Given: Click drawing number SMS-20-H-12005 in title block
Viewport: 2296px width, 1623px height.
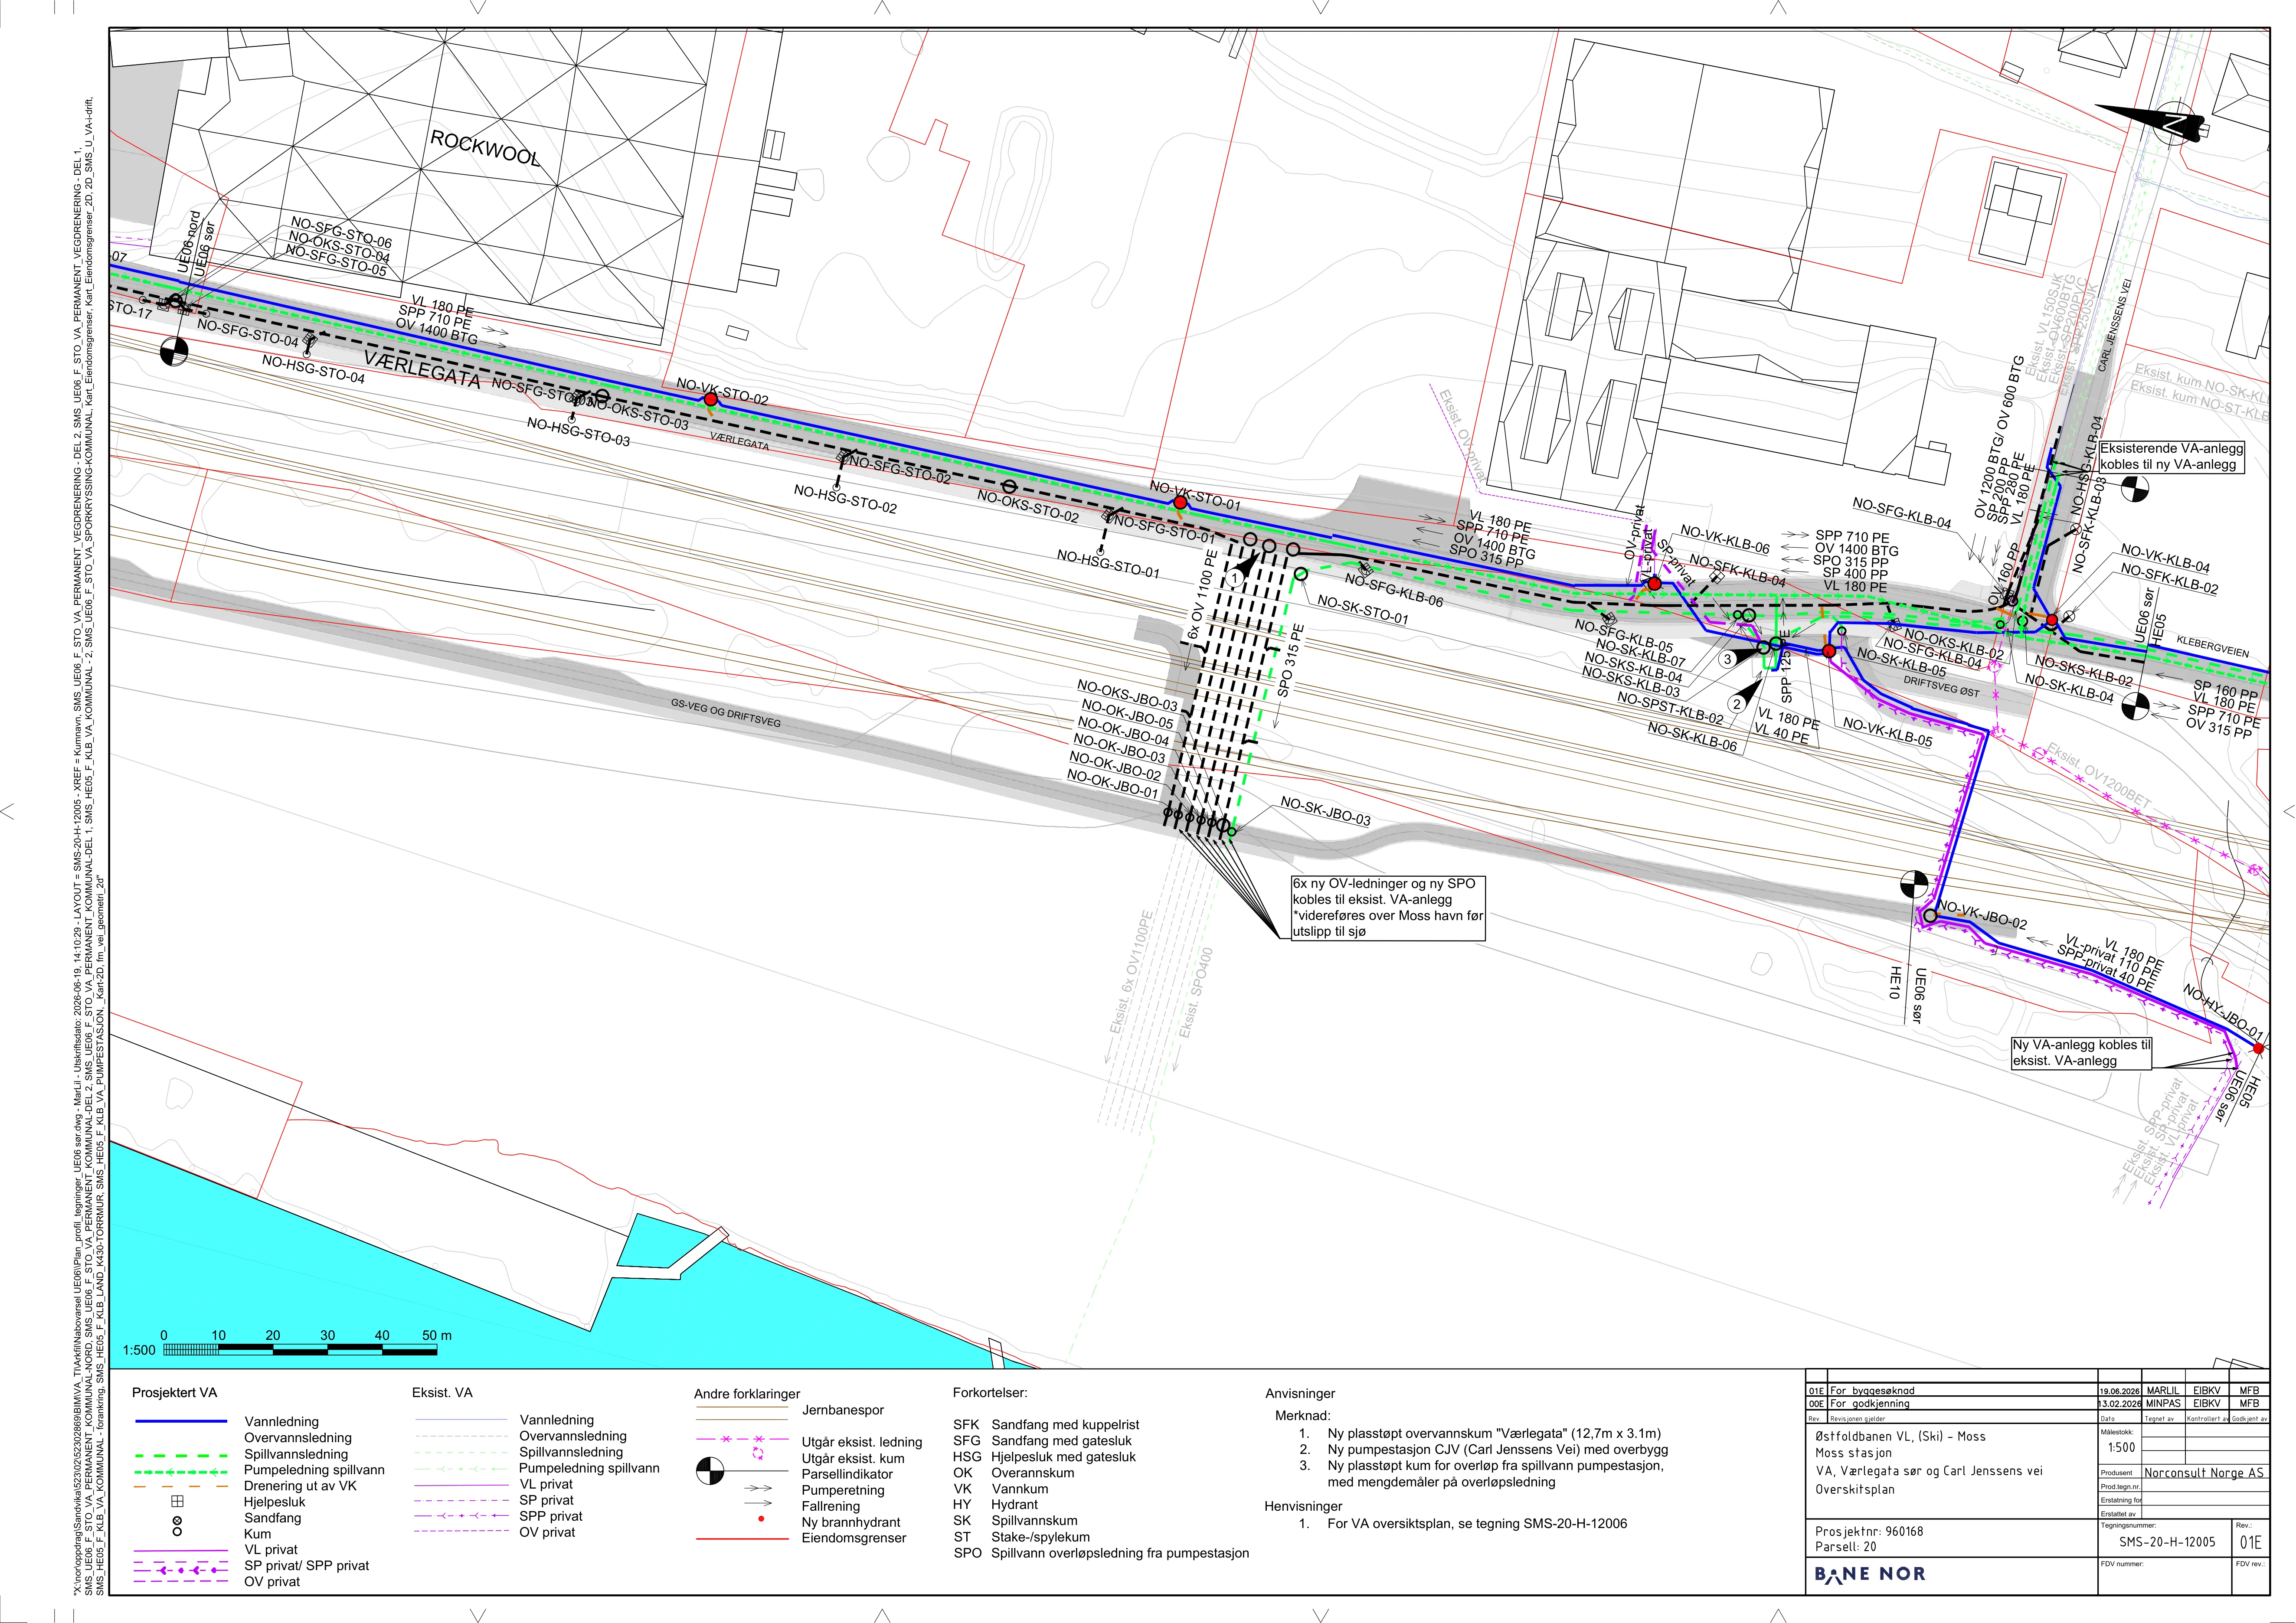Looking at the screenshot, I should pos(2167,1541).
